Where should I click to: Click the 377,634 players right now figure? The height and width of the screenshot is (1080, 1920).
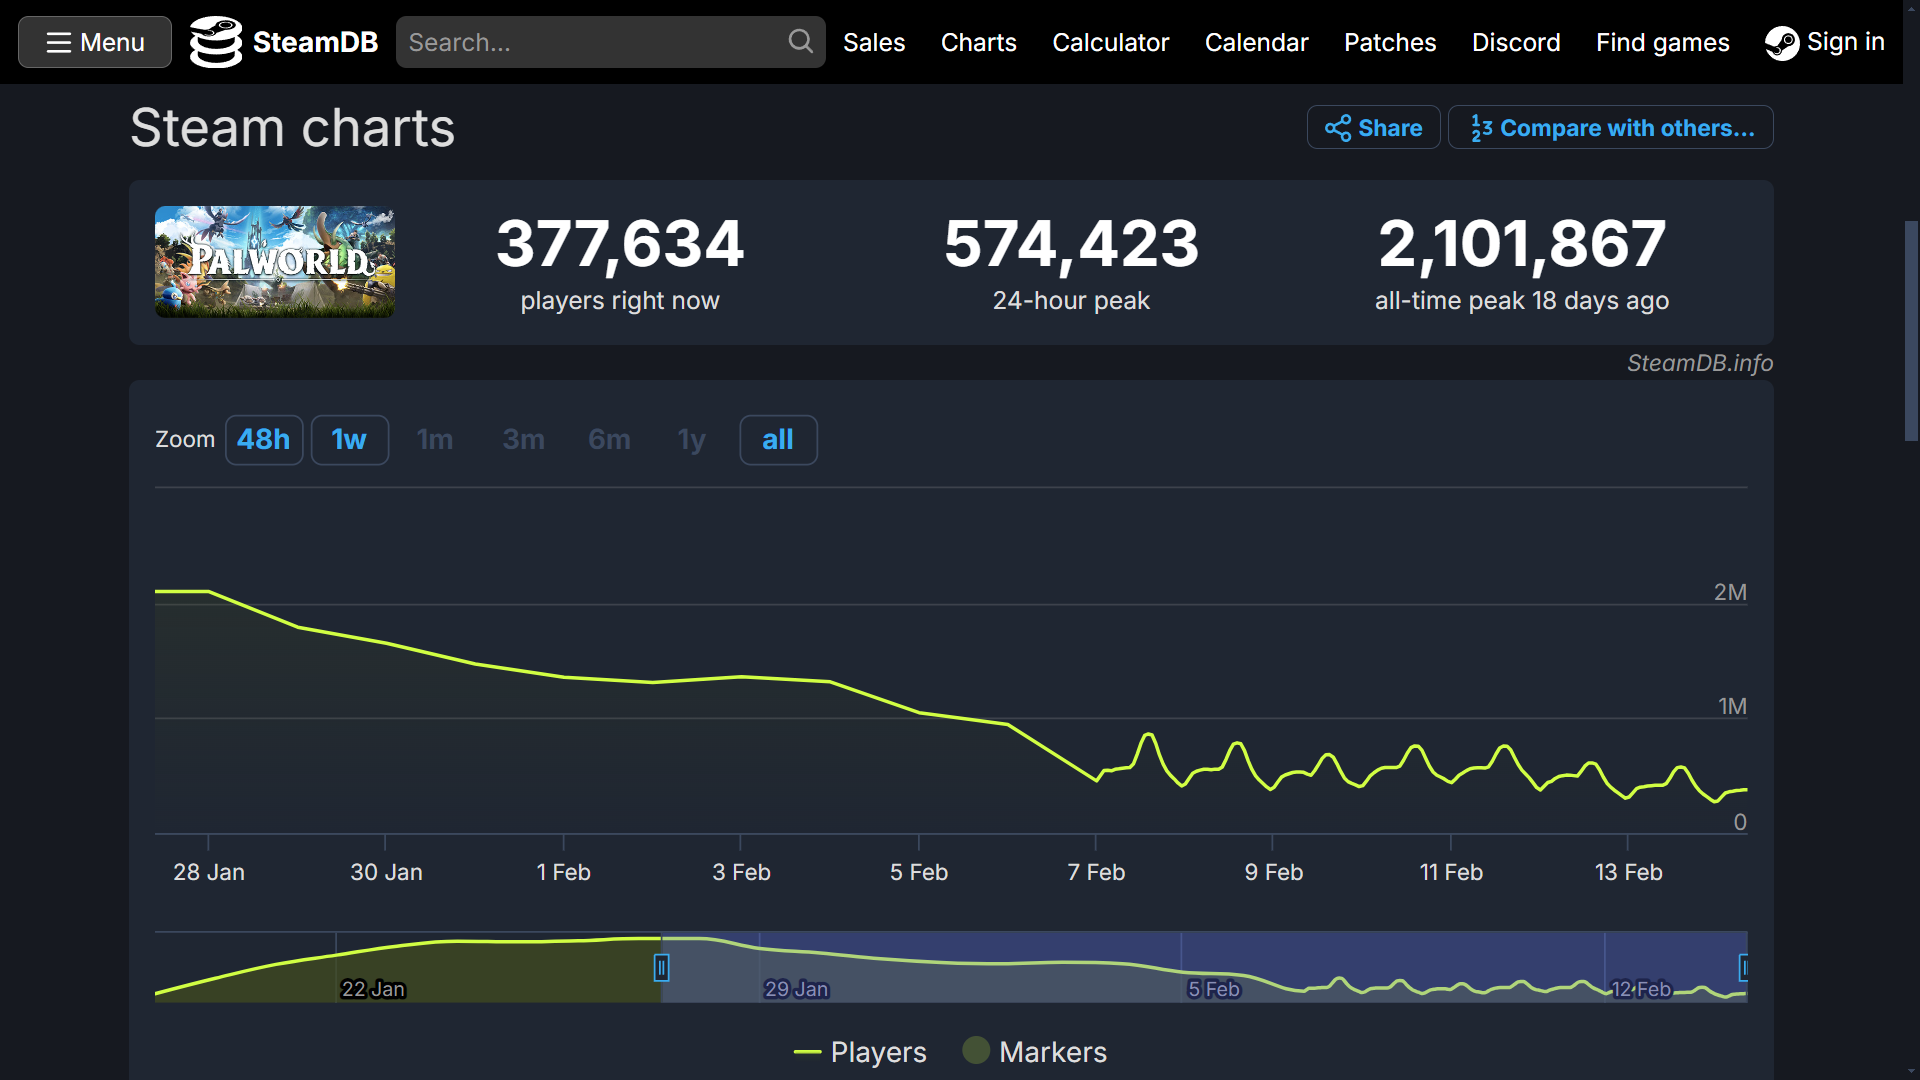pos(620,243)
